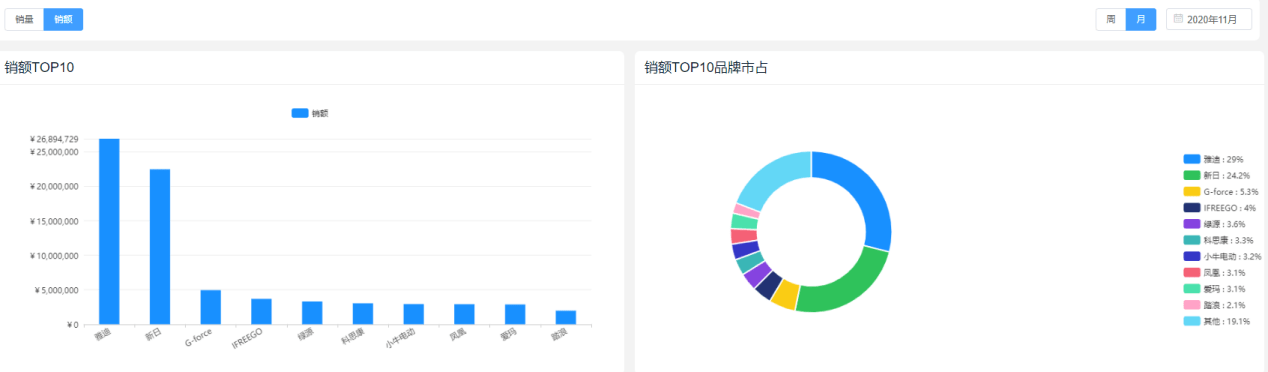The image size is (1268, 372).
Task: Toggle the G-force: 5.3% legend entry
Action: pyautogui.click(x=1220, y=191)
